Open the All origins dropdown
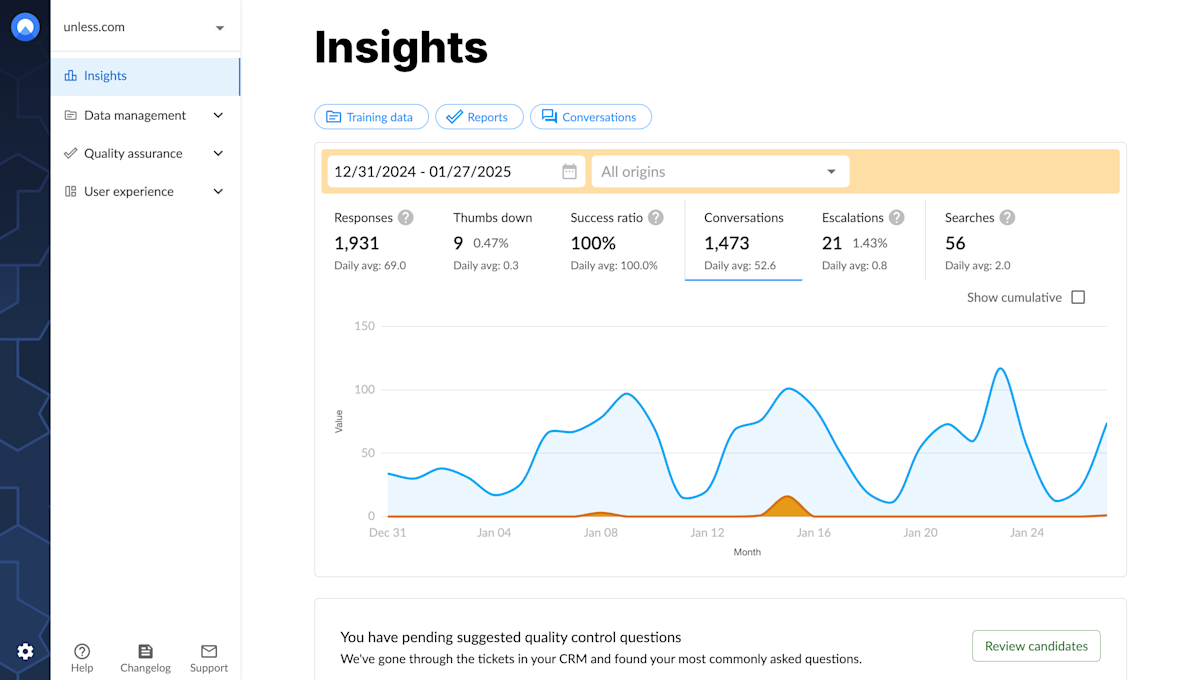Viewport: 1200px width, 680px height. click(720, 171)
